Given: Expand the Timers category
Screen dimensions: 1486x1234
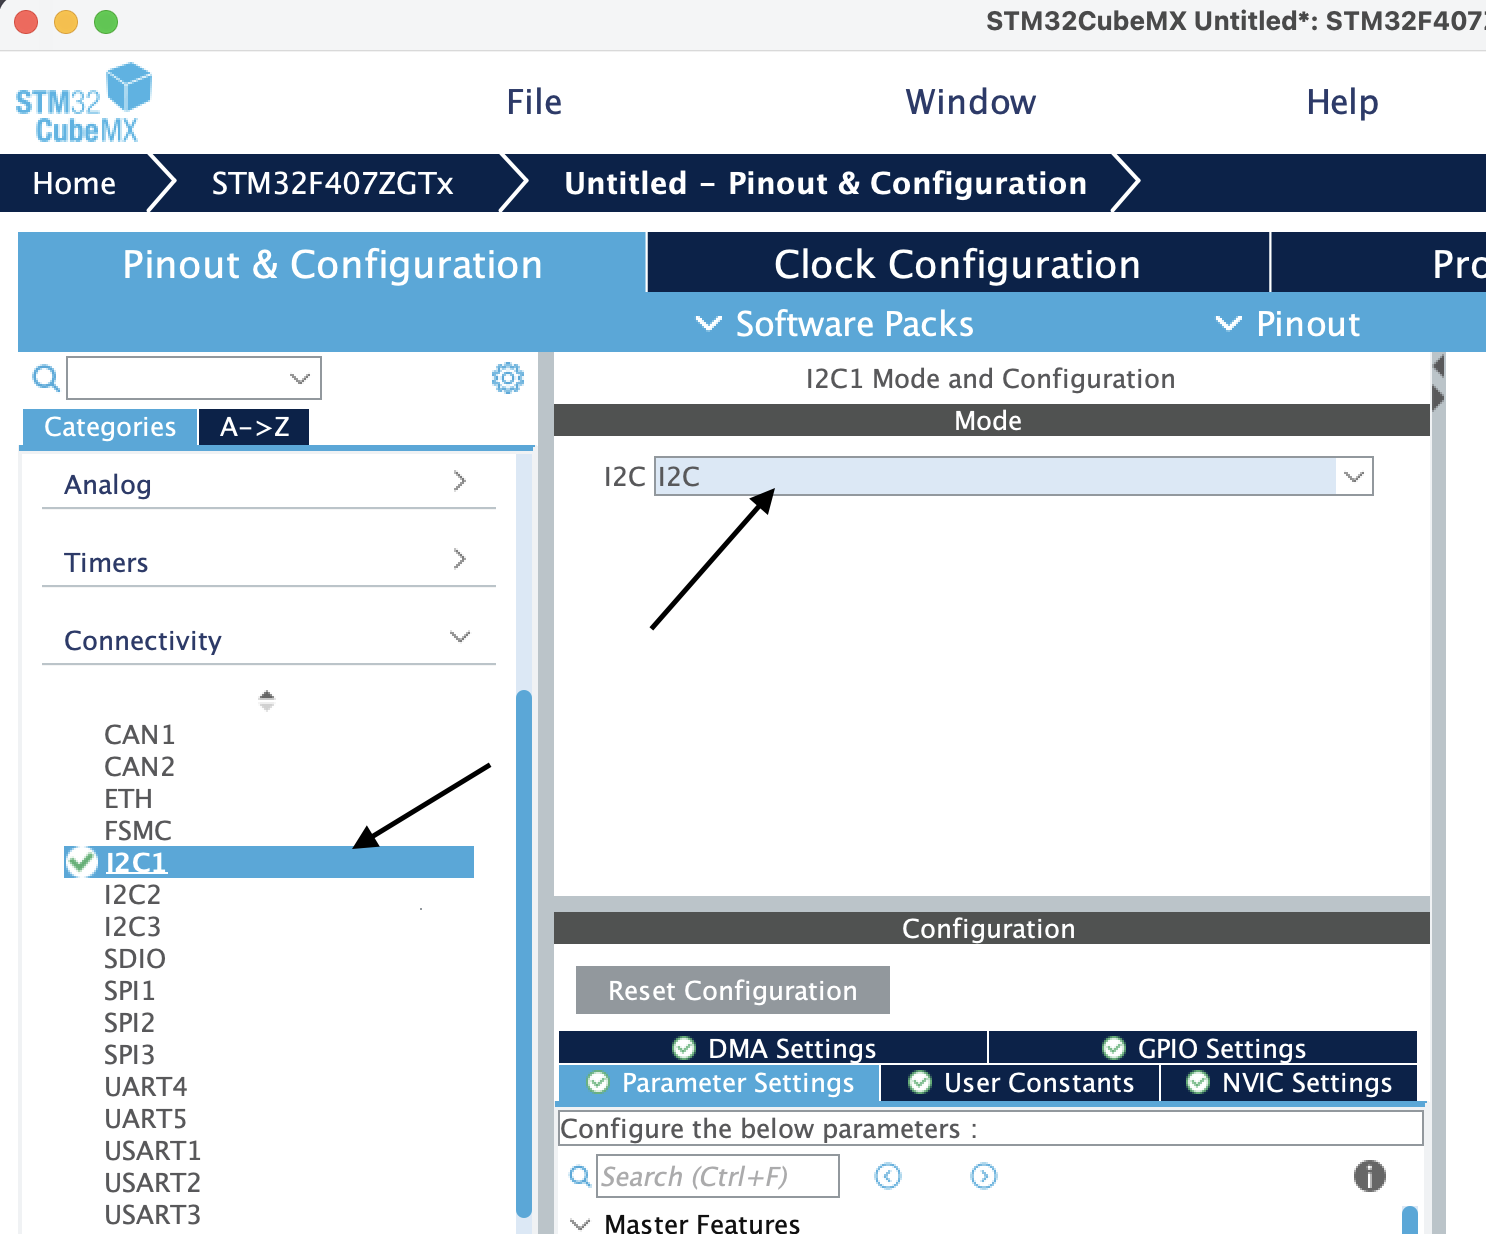Looking at the screenshot, I should 459,560.
